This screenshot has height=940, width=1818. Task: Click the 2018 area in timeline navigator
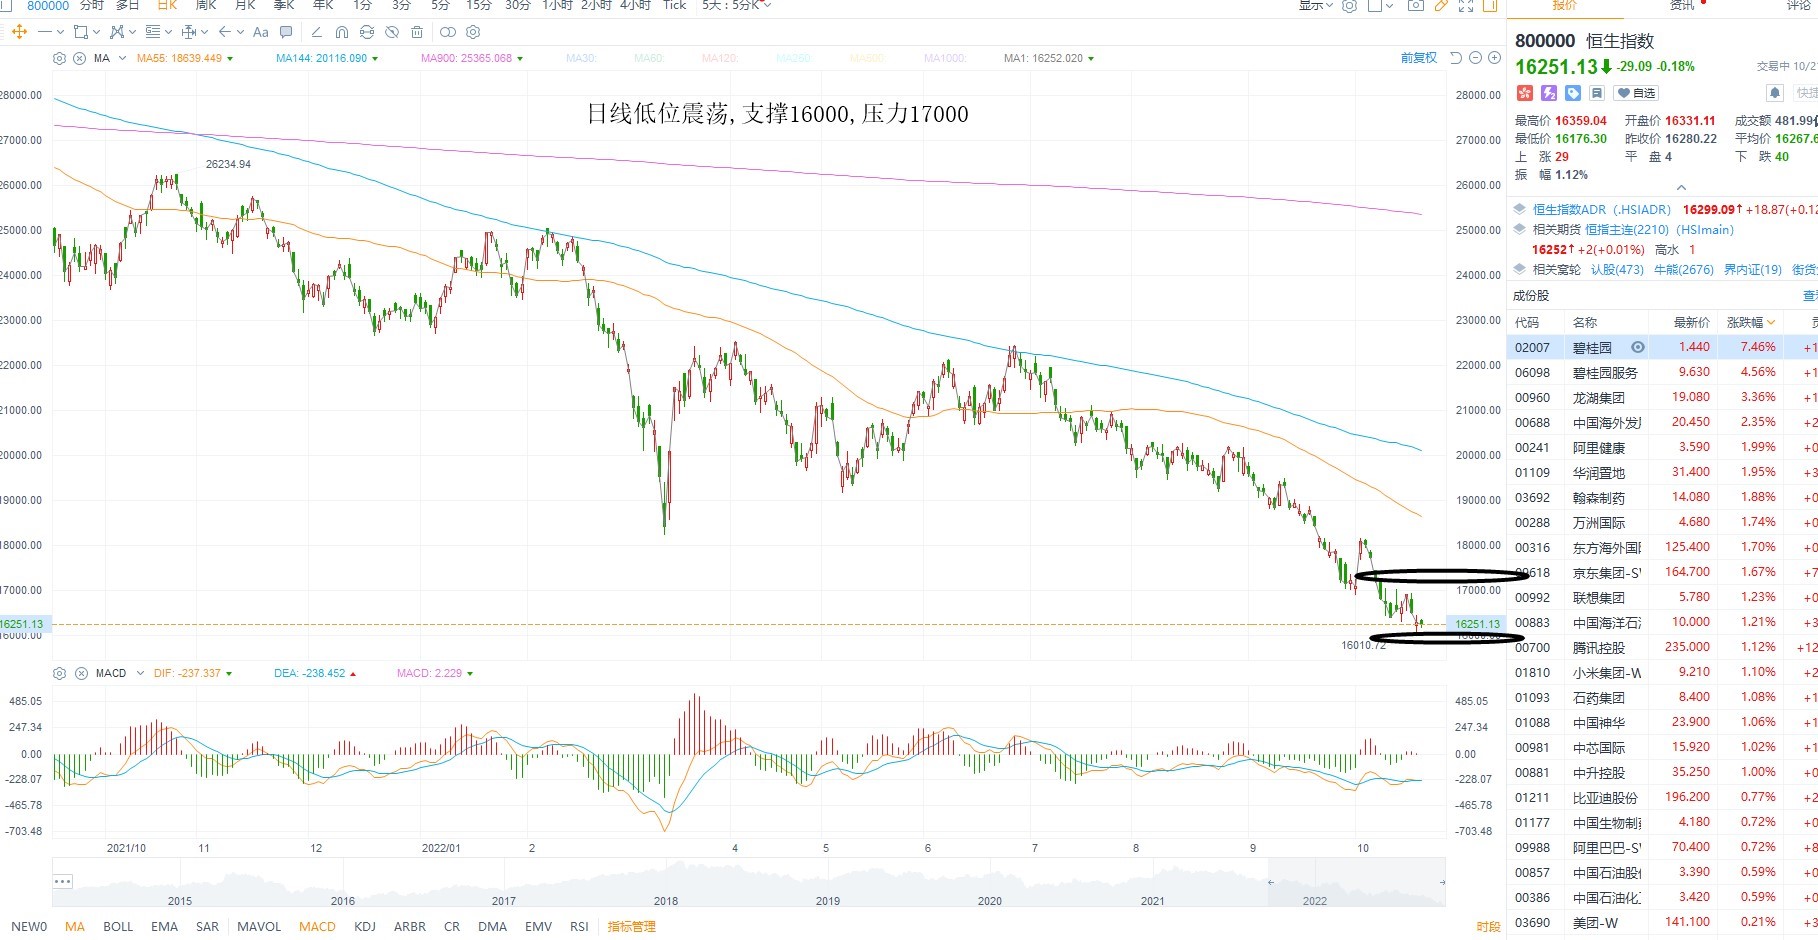point(666,900)
